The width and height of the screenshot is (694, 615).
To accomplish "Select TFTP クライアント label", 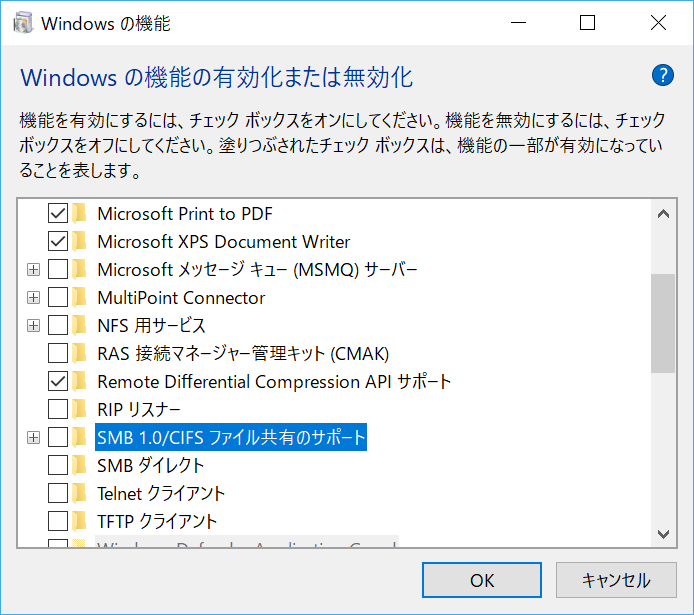I will (x=157, y=522).
